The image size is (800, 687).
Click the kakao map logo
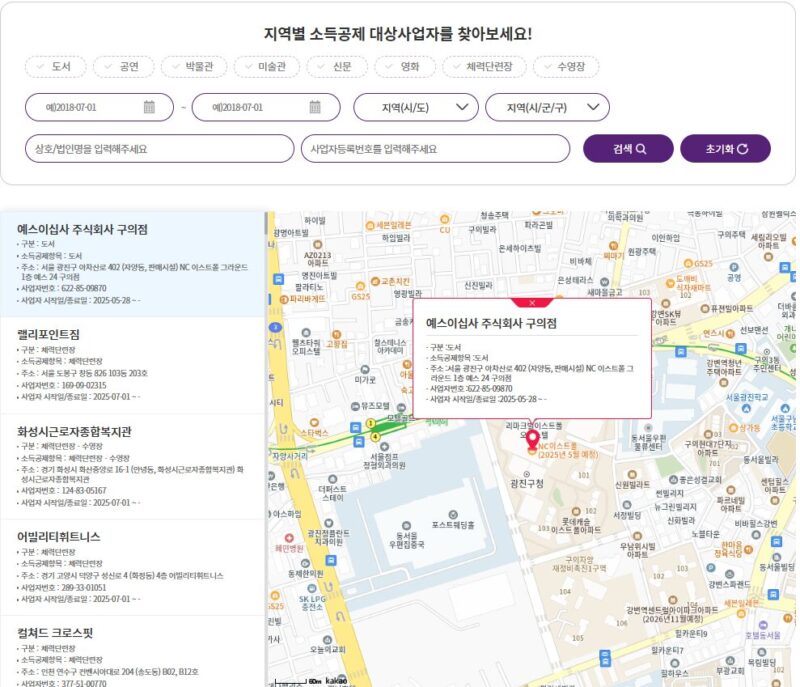coord(336,680)
